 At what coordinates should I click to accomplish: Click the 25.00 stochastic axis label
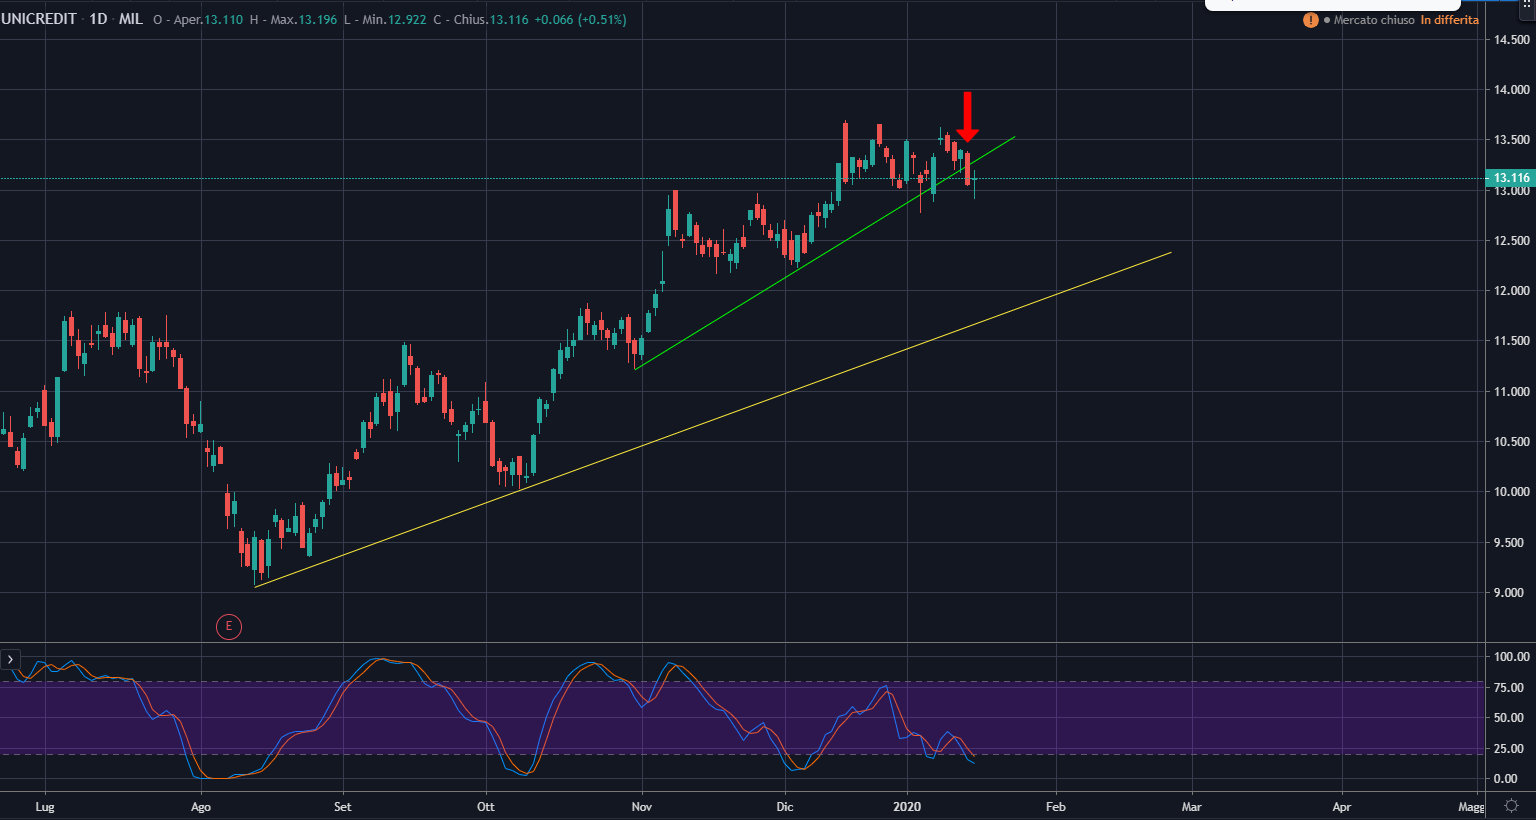click(x=1511, y=749)
